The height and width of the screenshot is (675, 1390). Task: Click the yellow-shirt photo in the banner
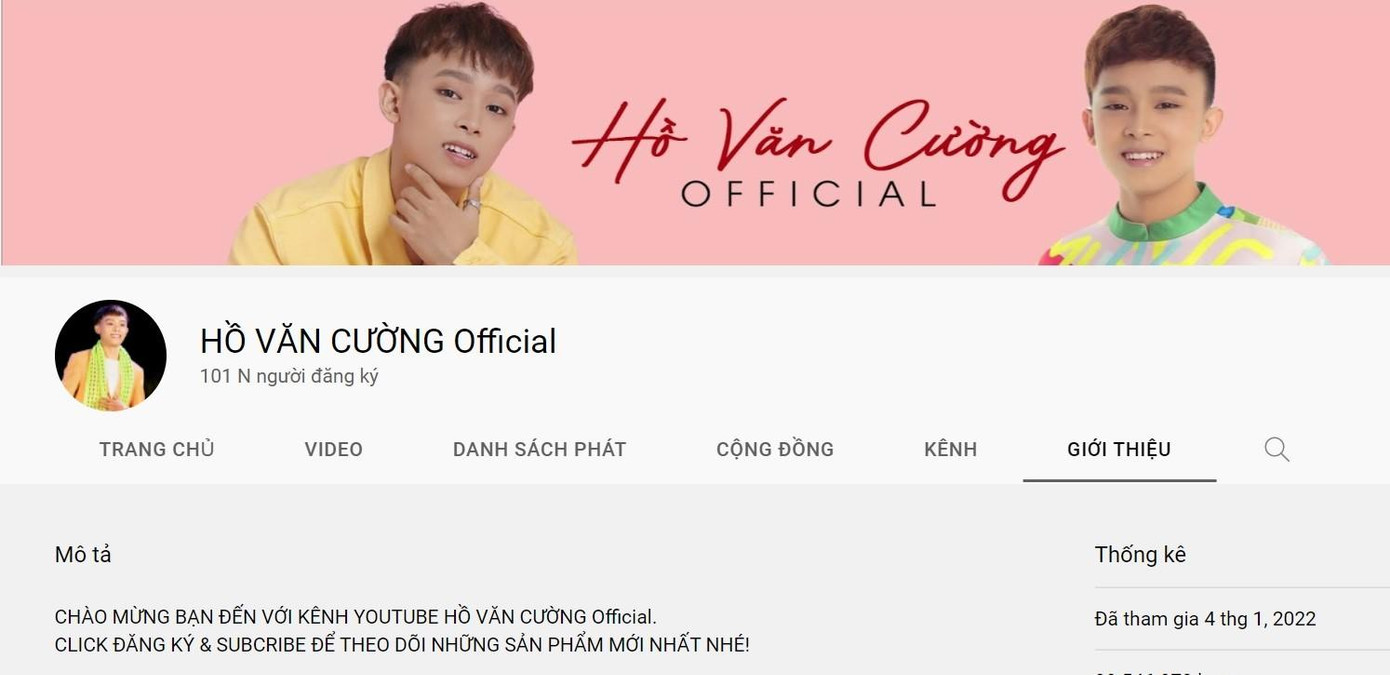pyautogui.click(x=403, y=135)
